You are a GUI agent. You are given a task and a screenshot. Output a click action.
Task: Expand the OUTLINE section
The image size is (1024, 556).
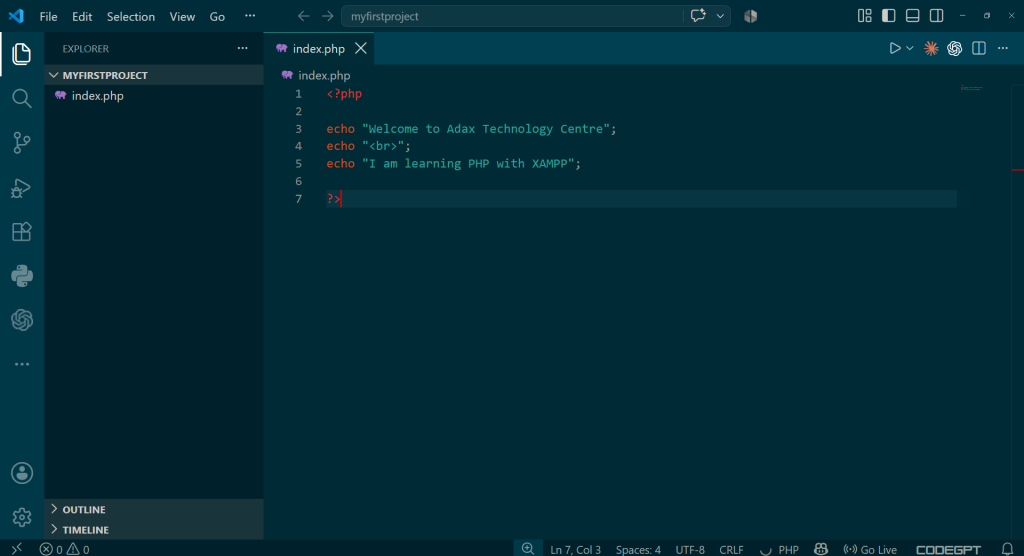click(154, 509)
